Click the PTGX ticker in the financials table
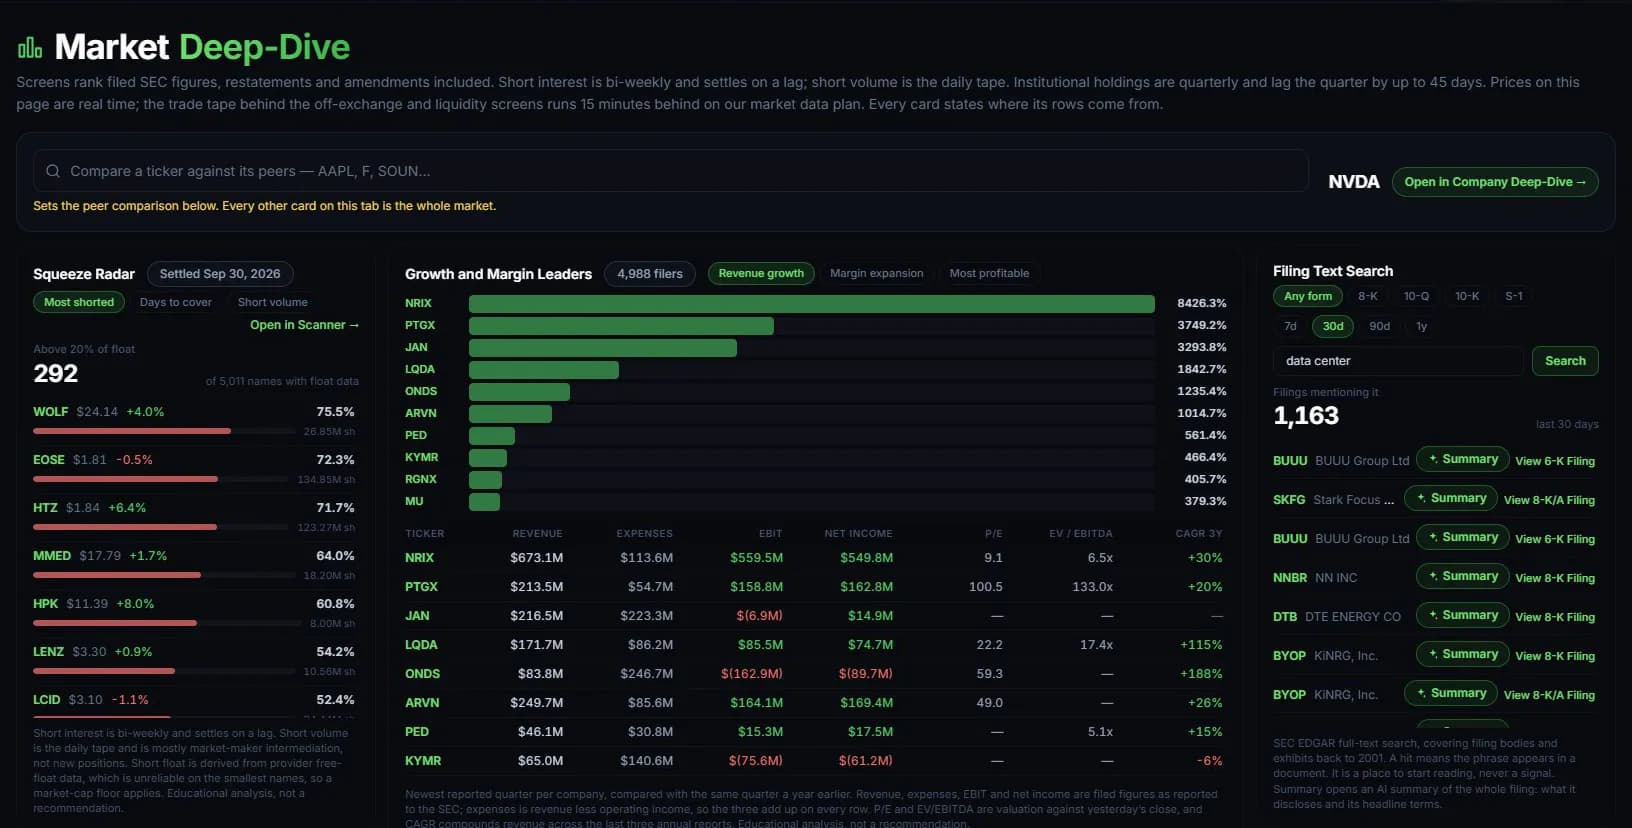The width and height of the screenshot is (1632, 828). (421, 587)
